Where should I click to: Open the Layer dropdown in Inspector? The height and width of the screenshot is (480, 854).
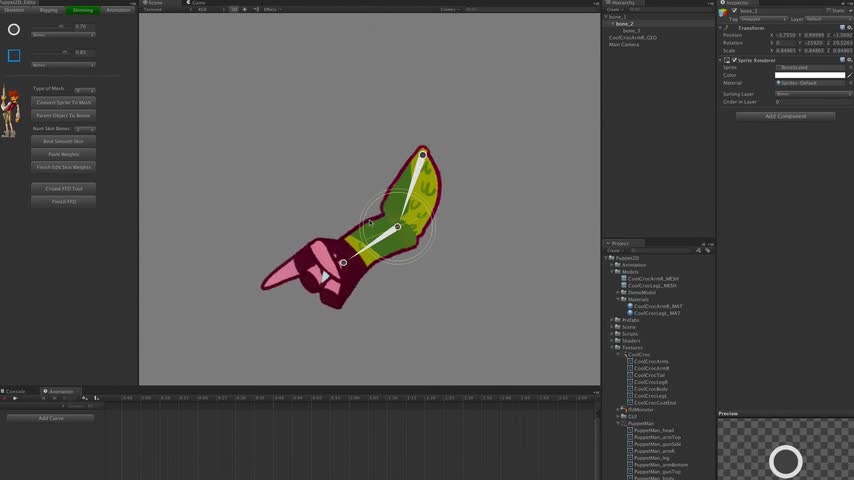point(828,19)
